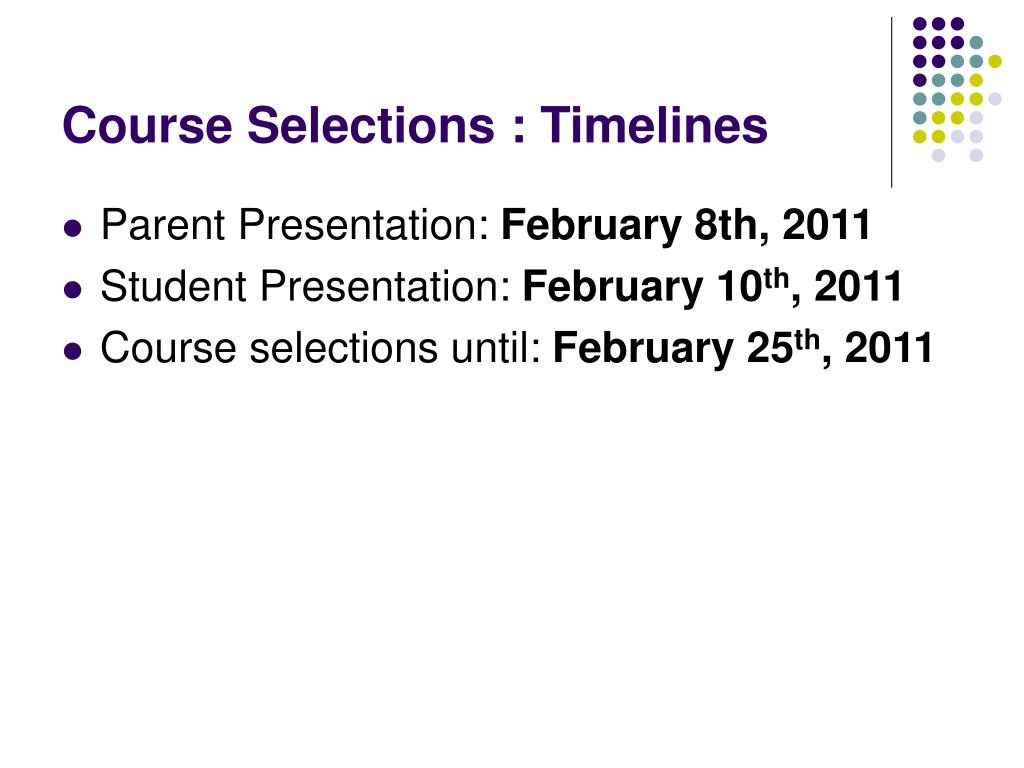Click the bold date February 10th, 2011
The image size is (1024, 768).
712,286
